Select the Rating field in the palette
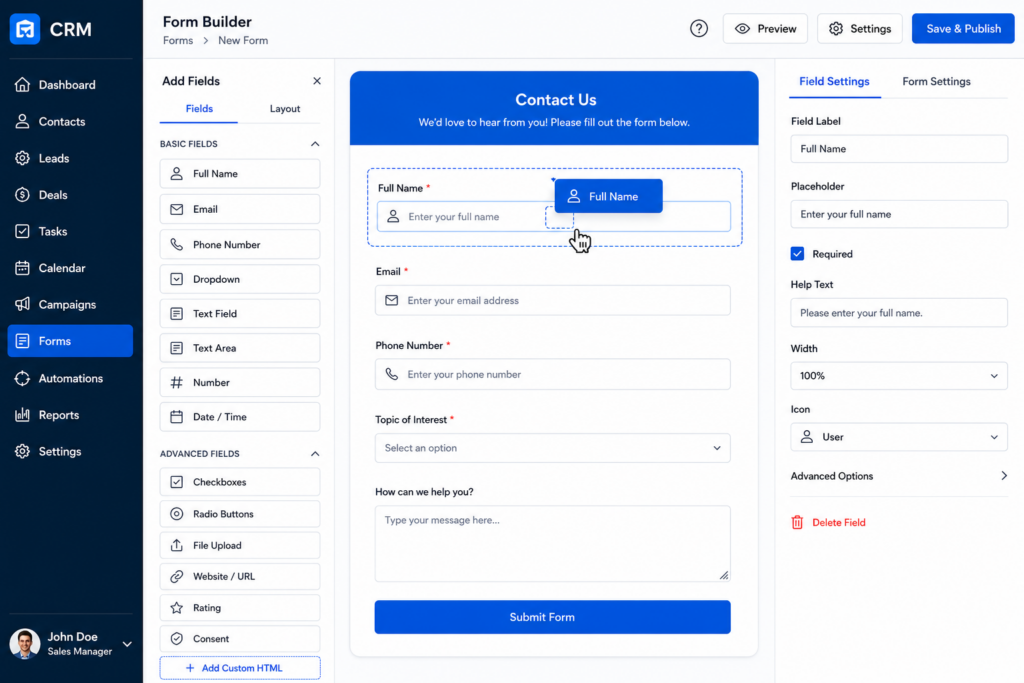1024x683 pixels. point(240,608)
